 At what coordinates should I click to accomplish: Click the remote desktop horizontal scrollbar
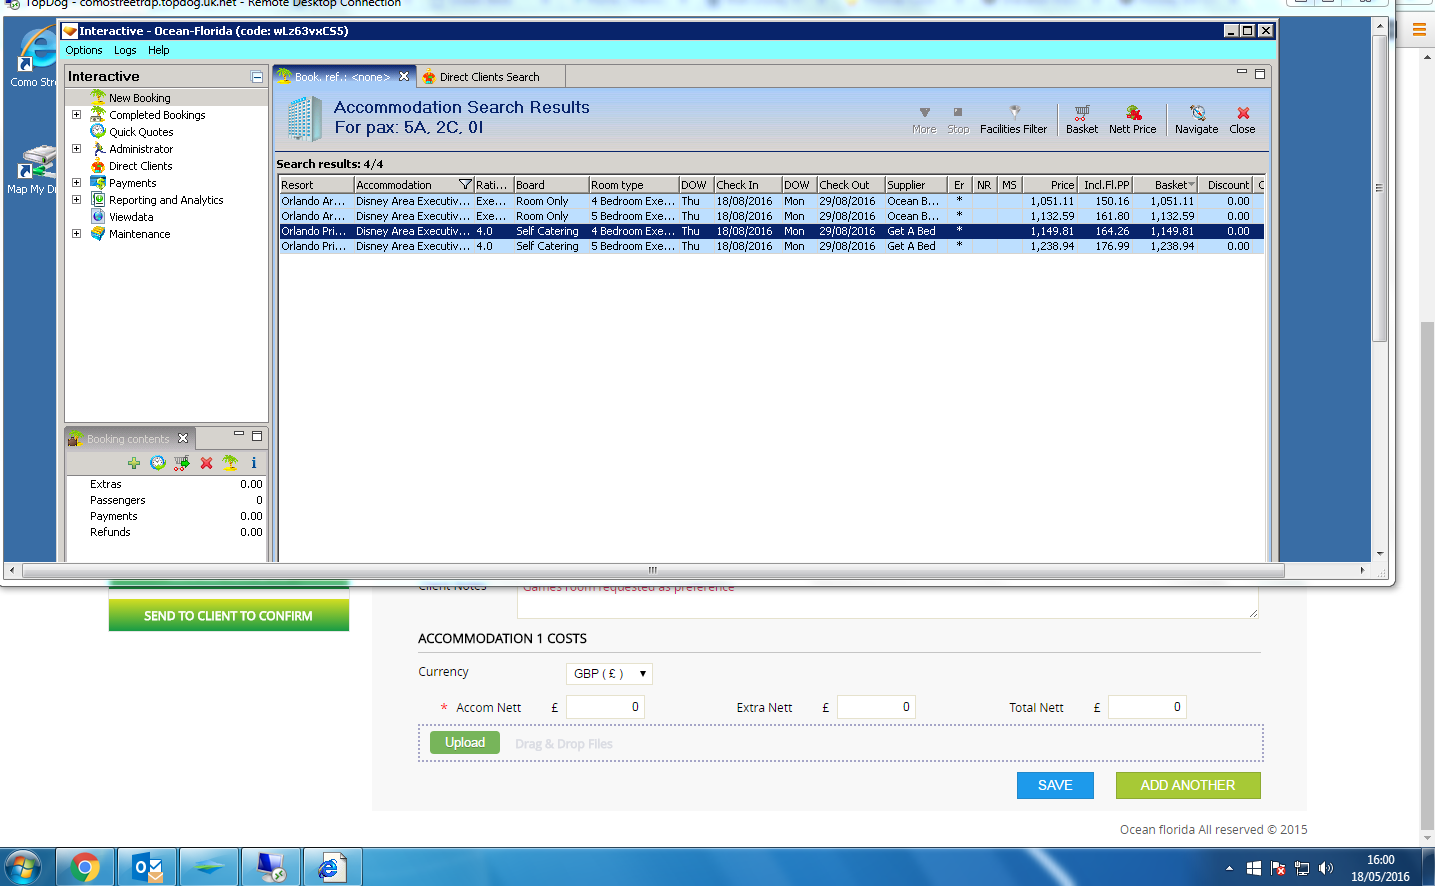click(x=653, y=571)
